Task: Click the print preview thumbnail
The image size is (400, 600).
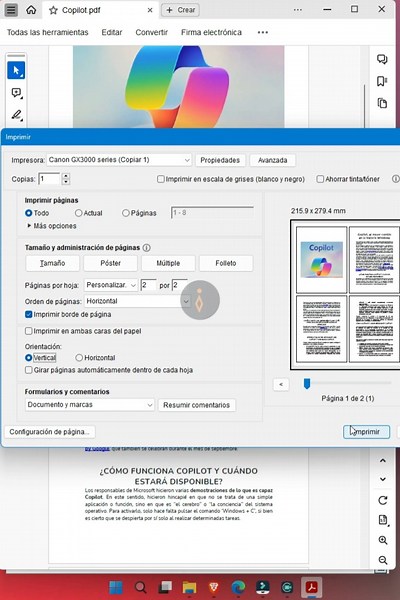Action: 346,295
